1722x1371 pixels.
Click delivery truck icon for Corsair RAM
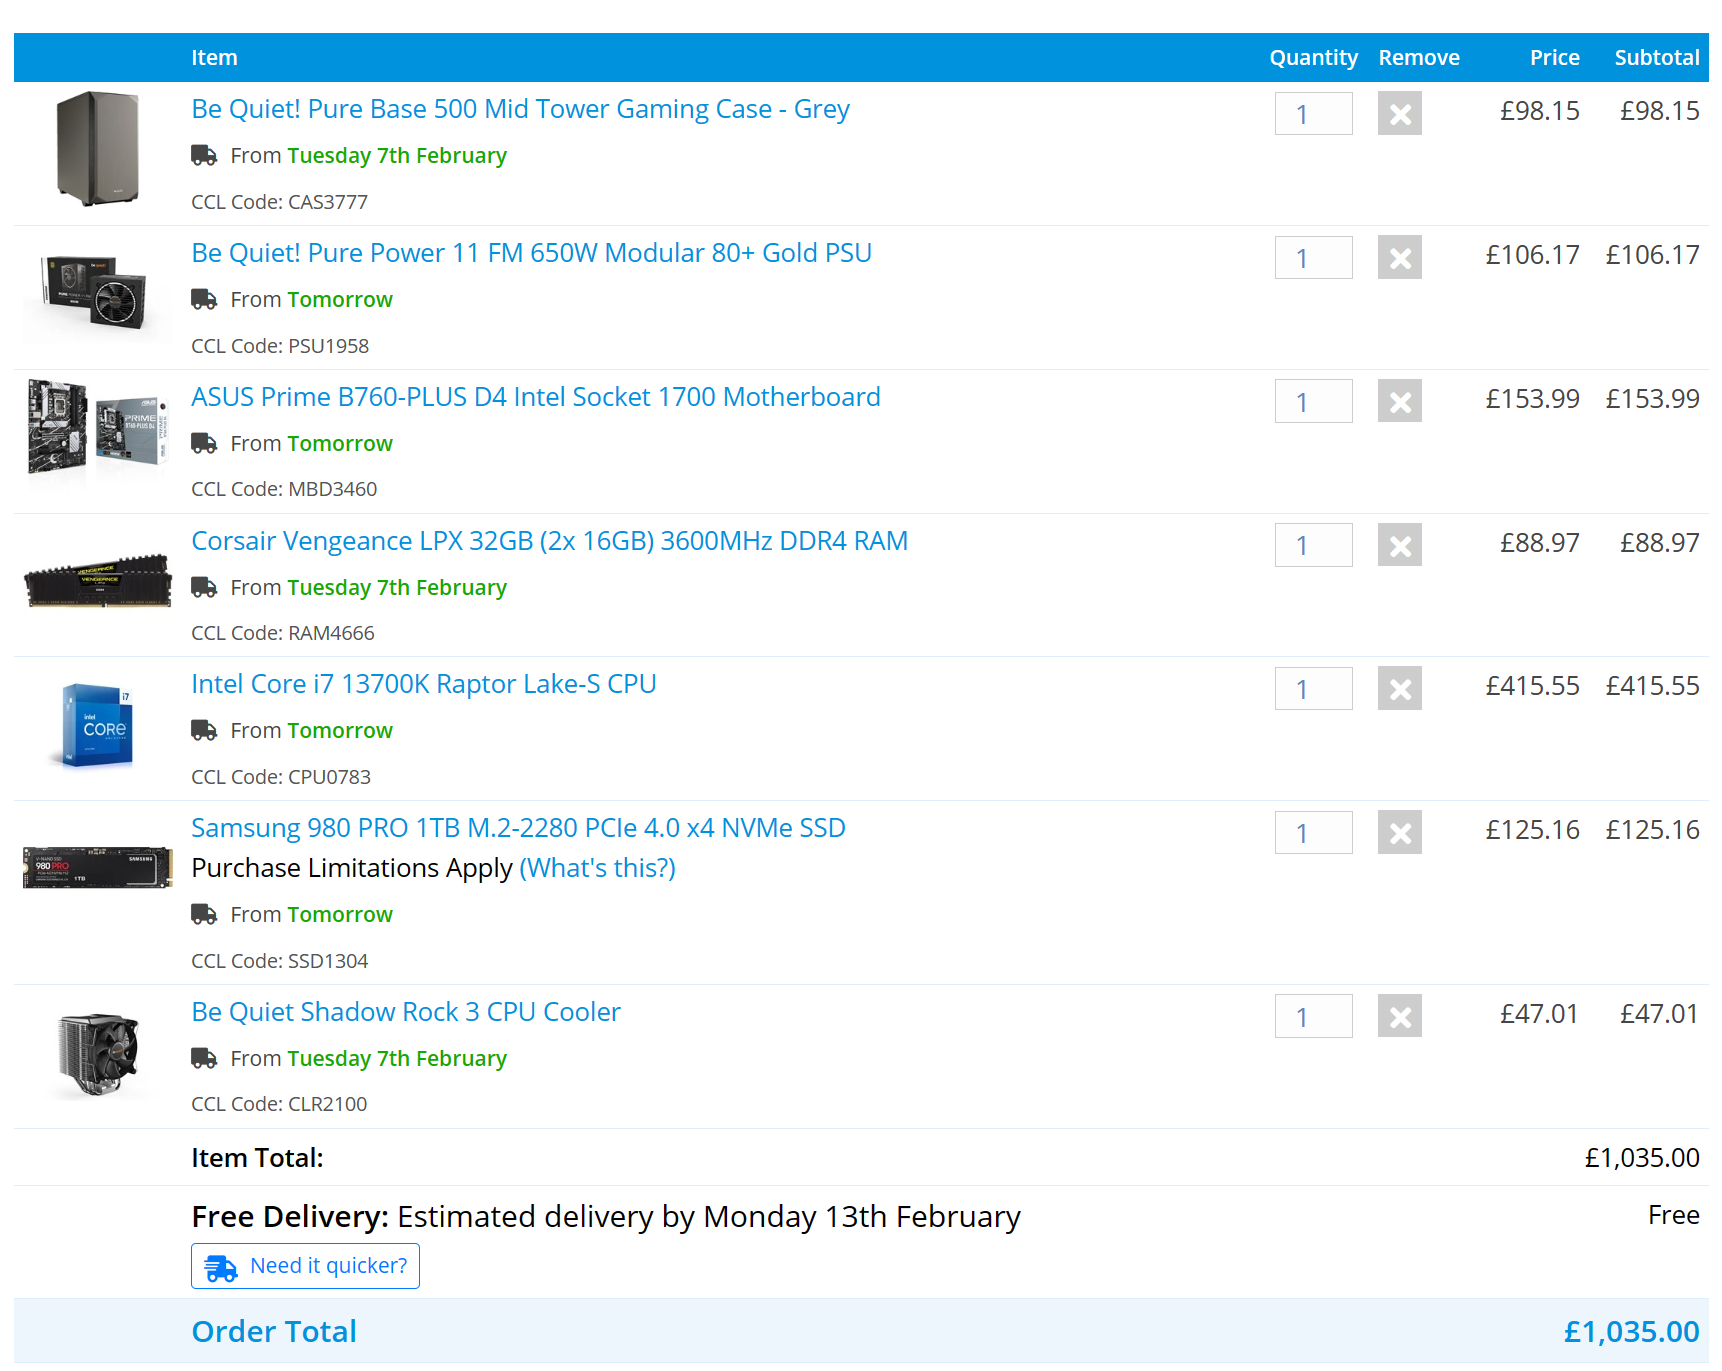coord(204,588)
